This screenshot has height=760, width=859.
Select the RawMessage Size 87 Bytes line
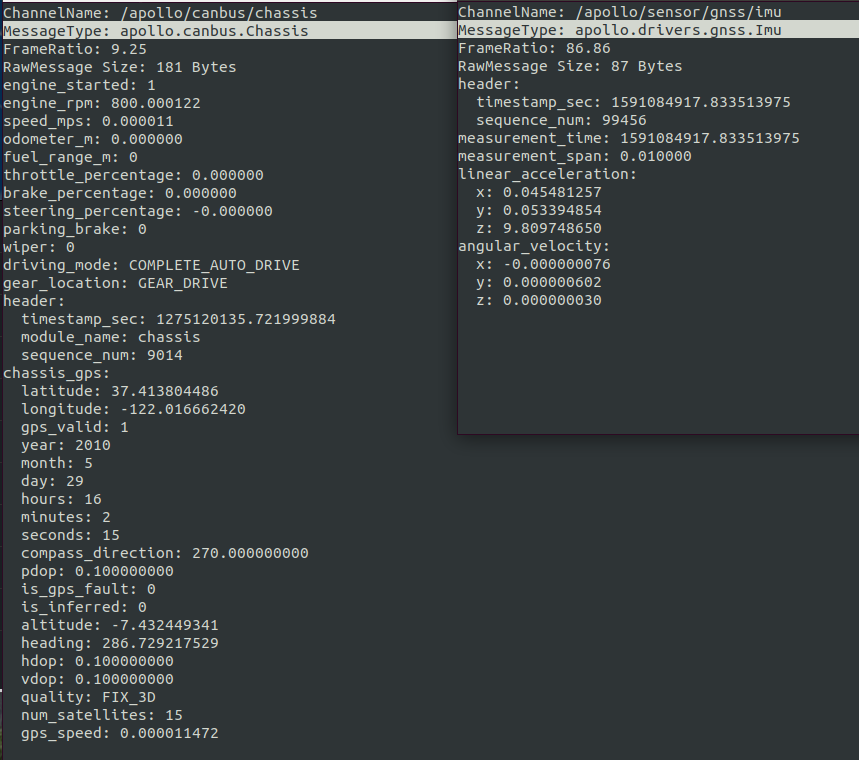point(570,66)
